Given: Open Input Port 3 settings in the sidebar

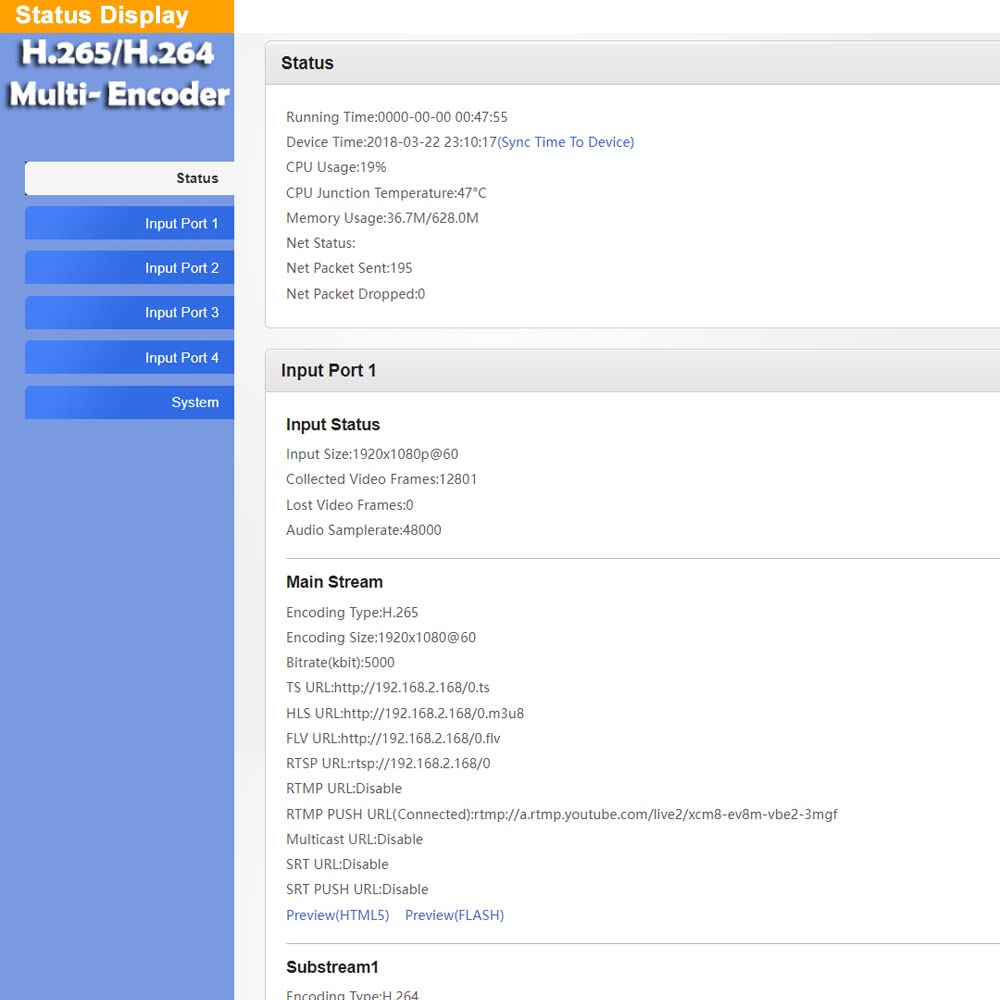Looking at the screenshot, I should [129, 312].
